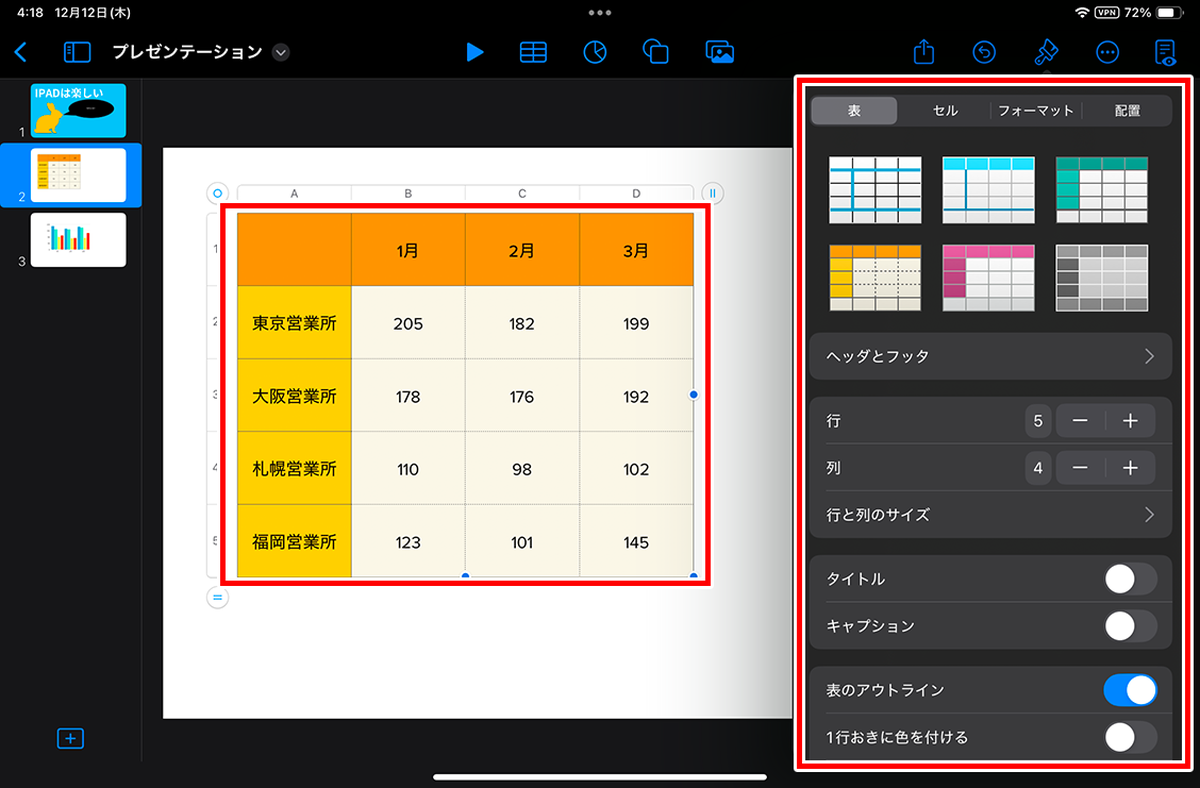Switch to the フォーマット tab

(1036, 111)
